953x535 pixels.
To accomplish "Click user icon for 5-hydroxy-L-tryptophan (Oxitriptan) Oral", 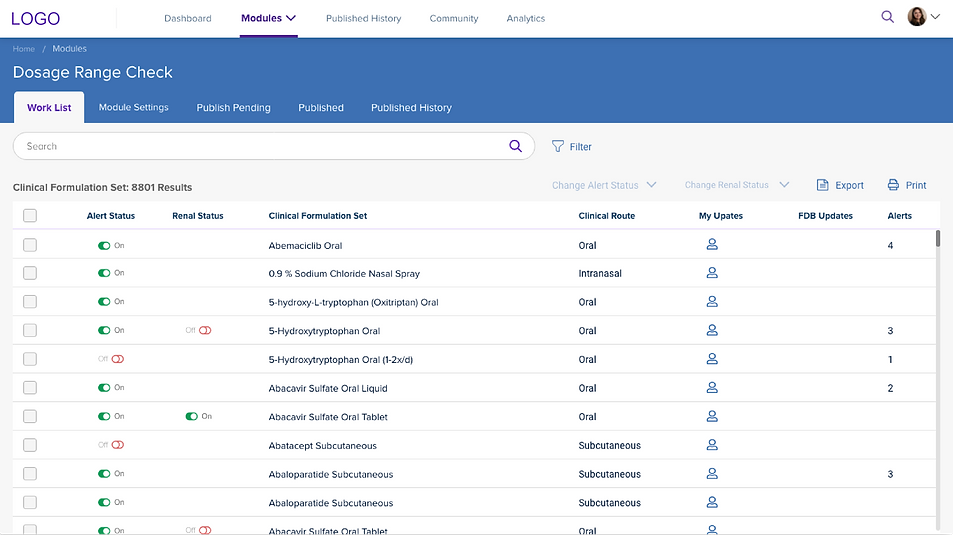I will point(712,302).
